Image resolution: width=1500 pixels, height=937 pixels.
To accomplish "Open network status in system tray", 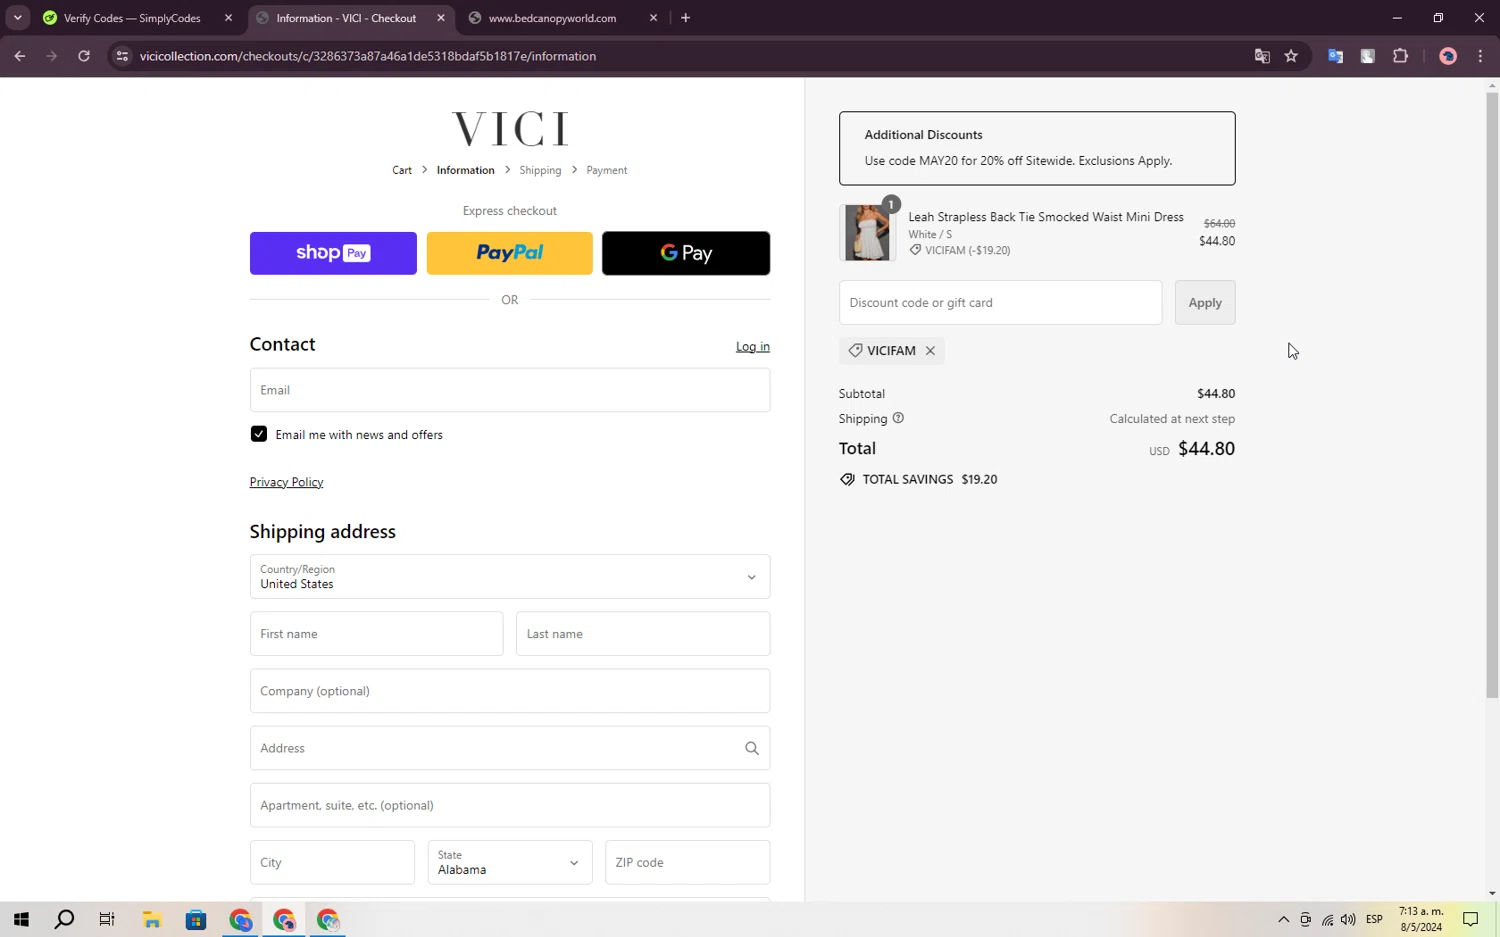I will pos(1327,920).
